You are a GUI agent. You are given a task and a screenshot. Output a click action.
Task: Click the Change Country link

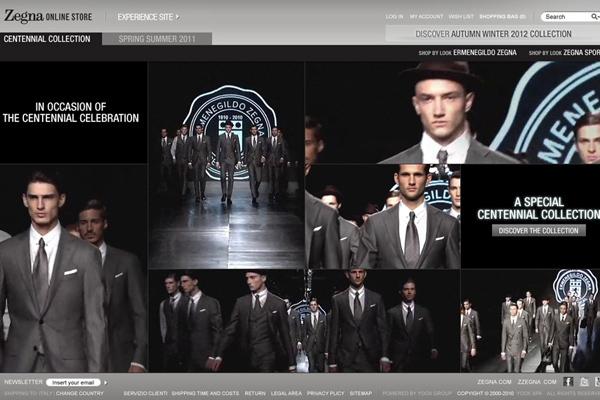click(x=80, y=393)
